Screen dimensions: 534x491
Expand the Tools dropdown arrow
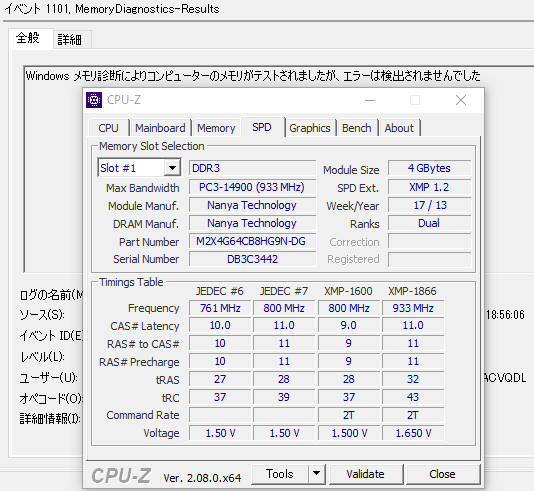(x=317, y=474)
